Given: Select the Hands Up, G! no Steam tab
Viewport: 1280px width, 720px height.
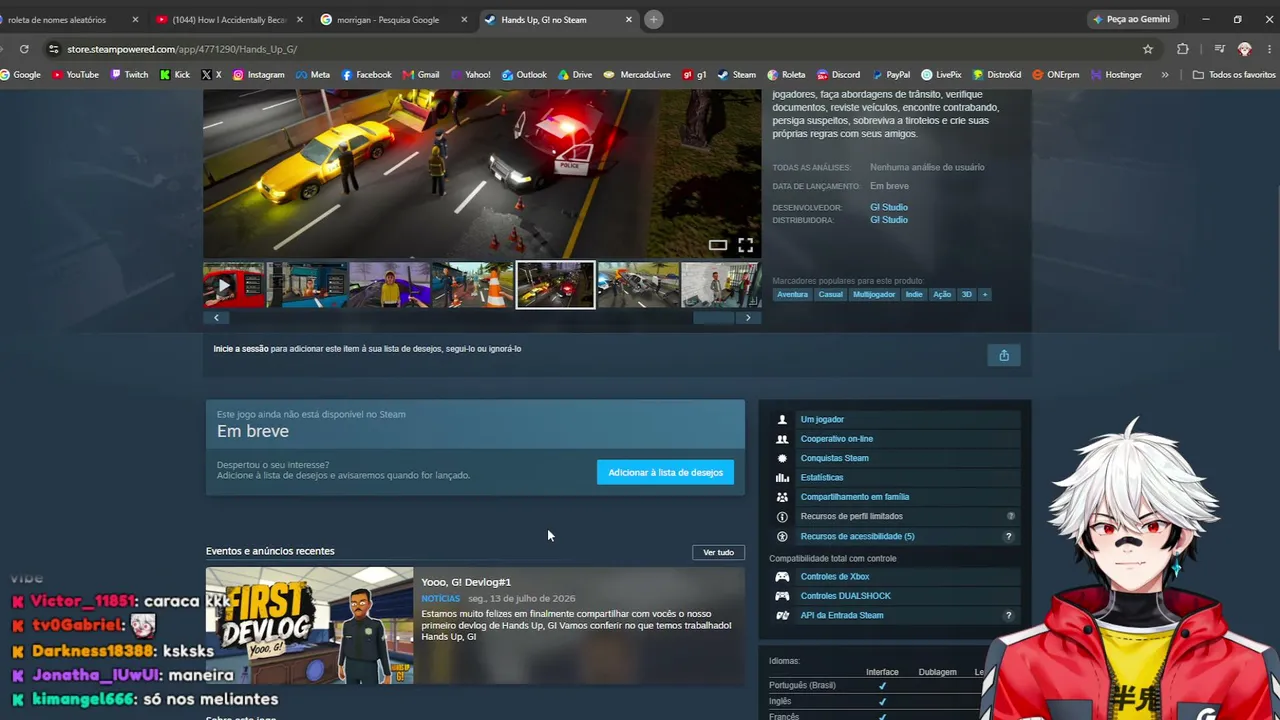Looking at the screenshot, I should coord(558,19).
